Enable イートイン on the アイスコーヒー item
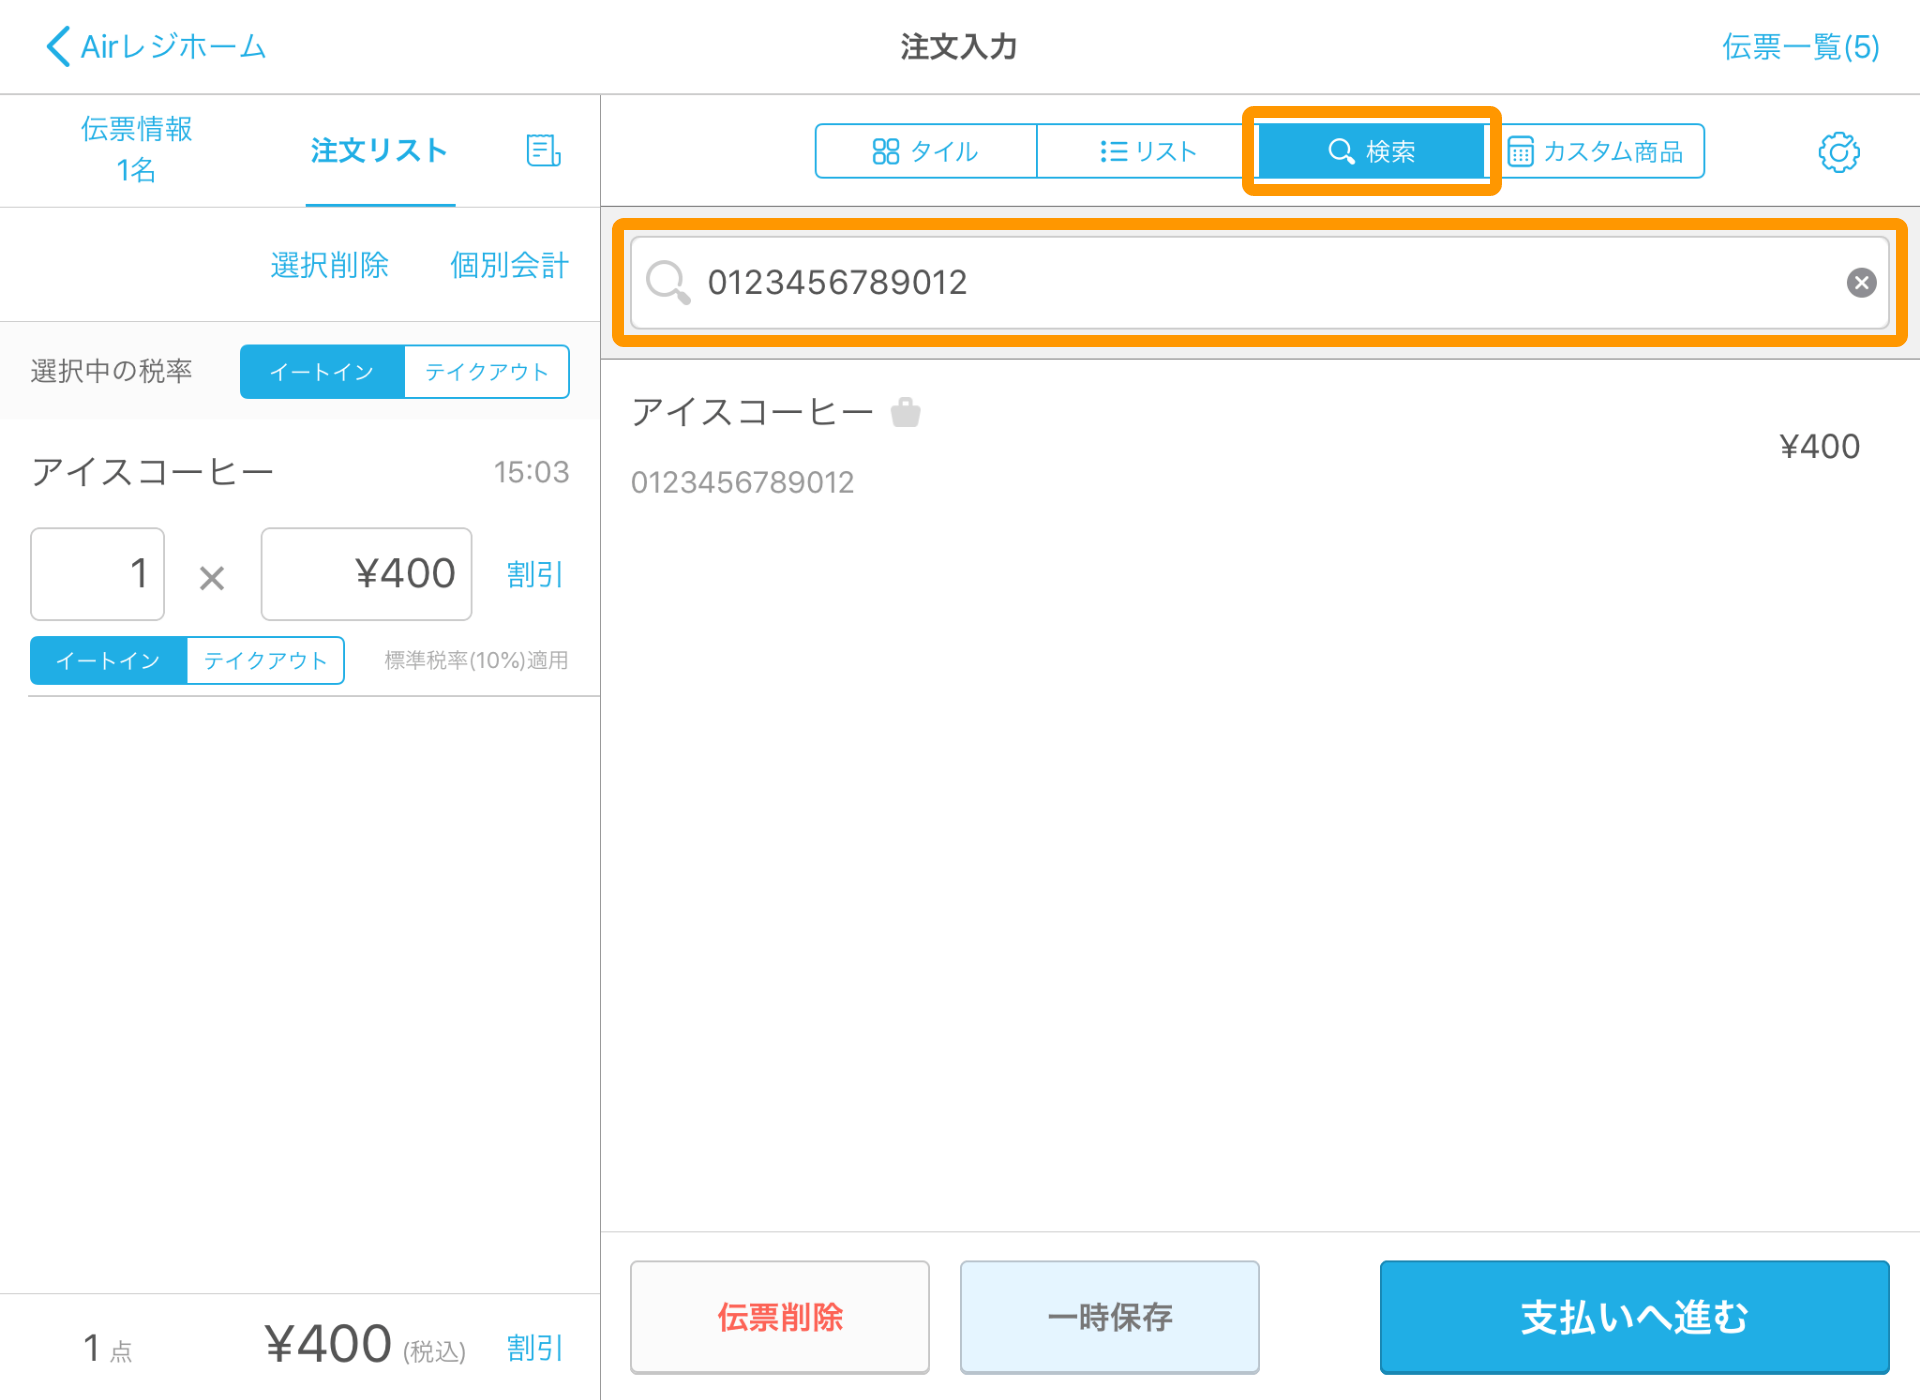 107,660
